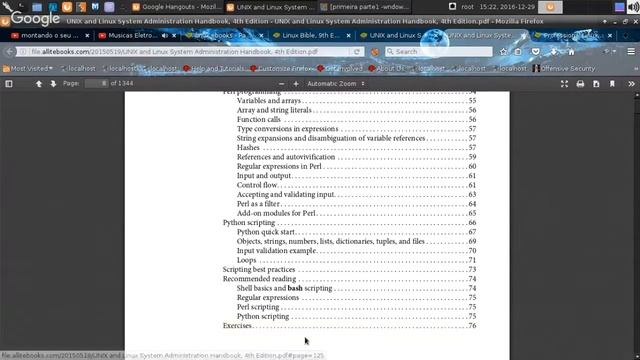Mute audio on Musicas Eletro tab
Screen dimensions: 640x360
164,36
